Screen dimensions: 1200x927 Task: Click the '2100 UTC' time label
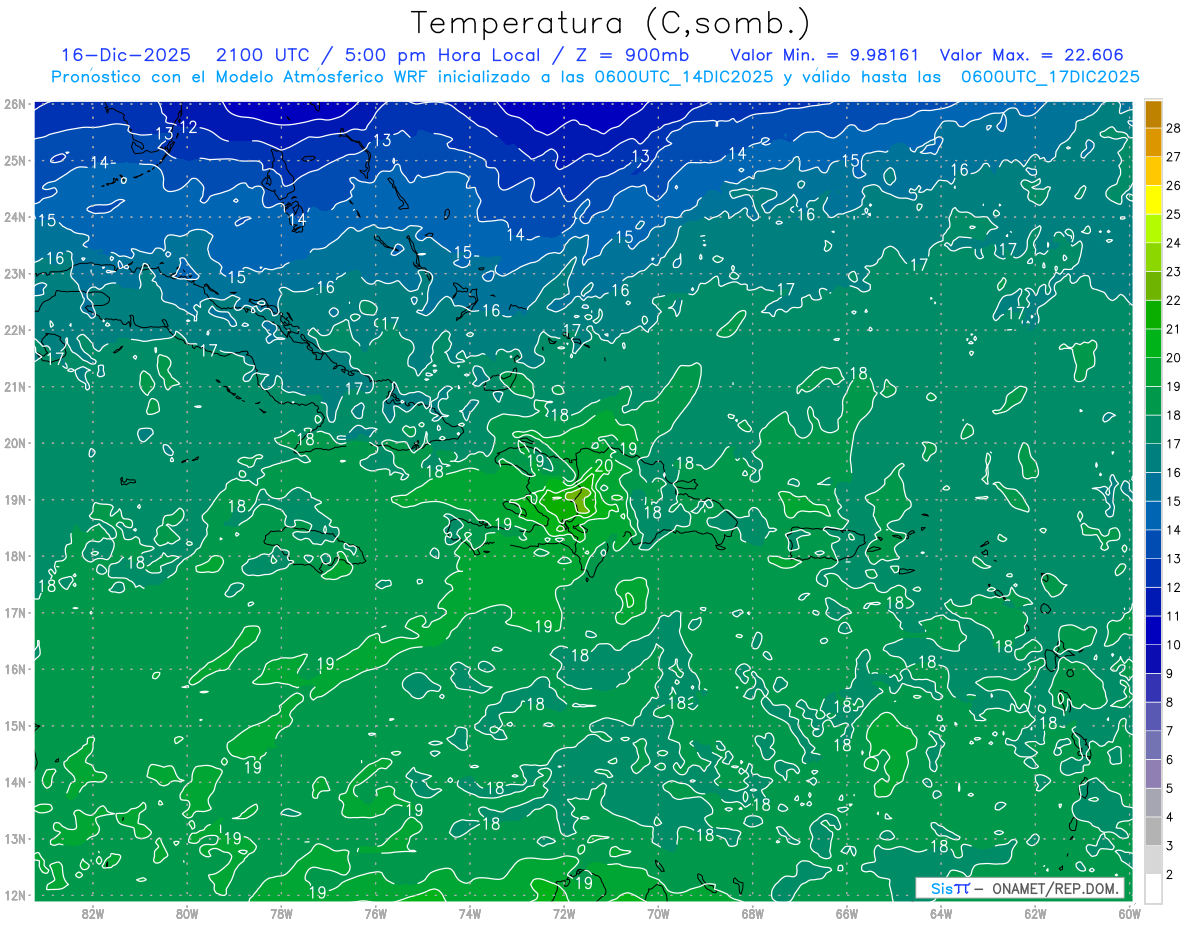coord(261,55)
